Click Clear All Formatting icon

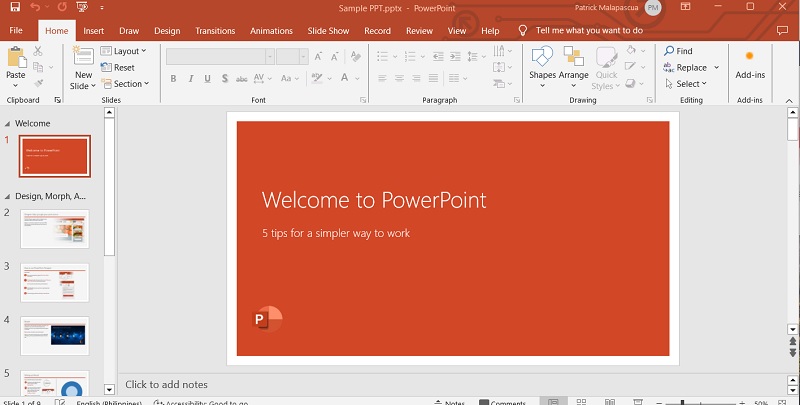(x=356, y=56)
